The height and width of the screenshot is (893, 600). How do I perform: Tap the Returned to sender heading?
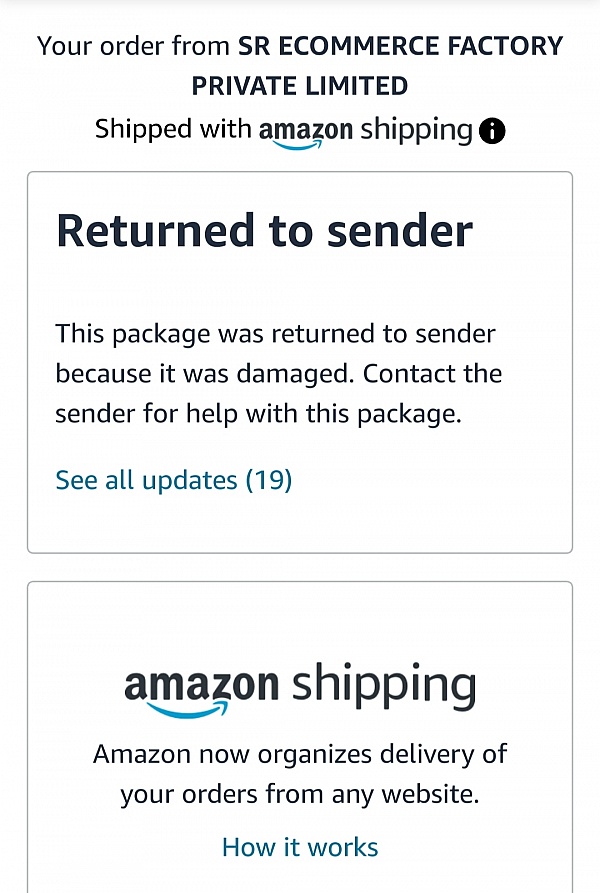pos(264,231)
